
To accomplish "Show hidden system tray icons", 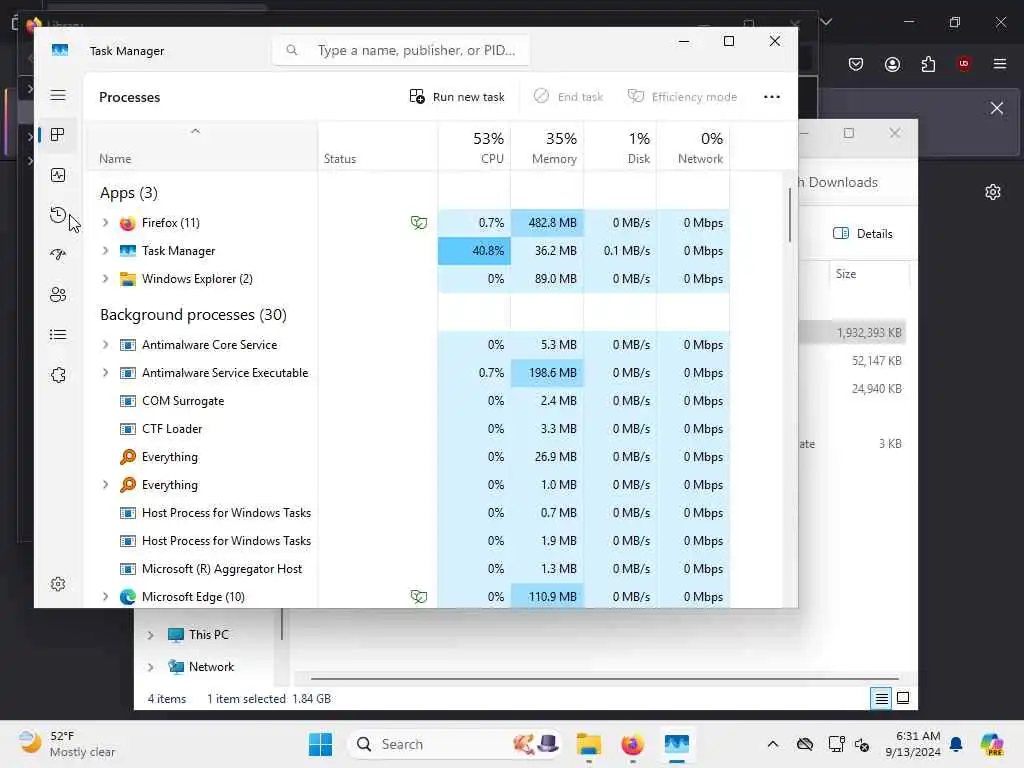I will tap(773, 744).
